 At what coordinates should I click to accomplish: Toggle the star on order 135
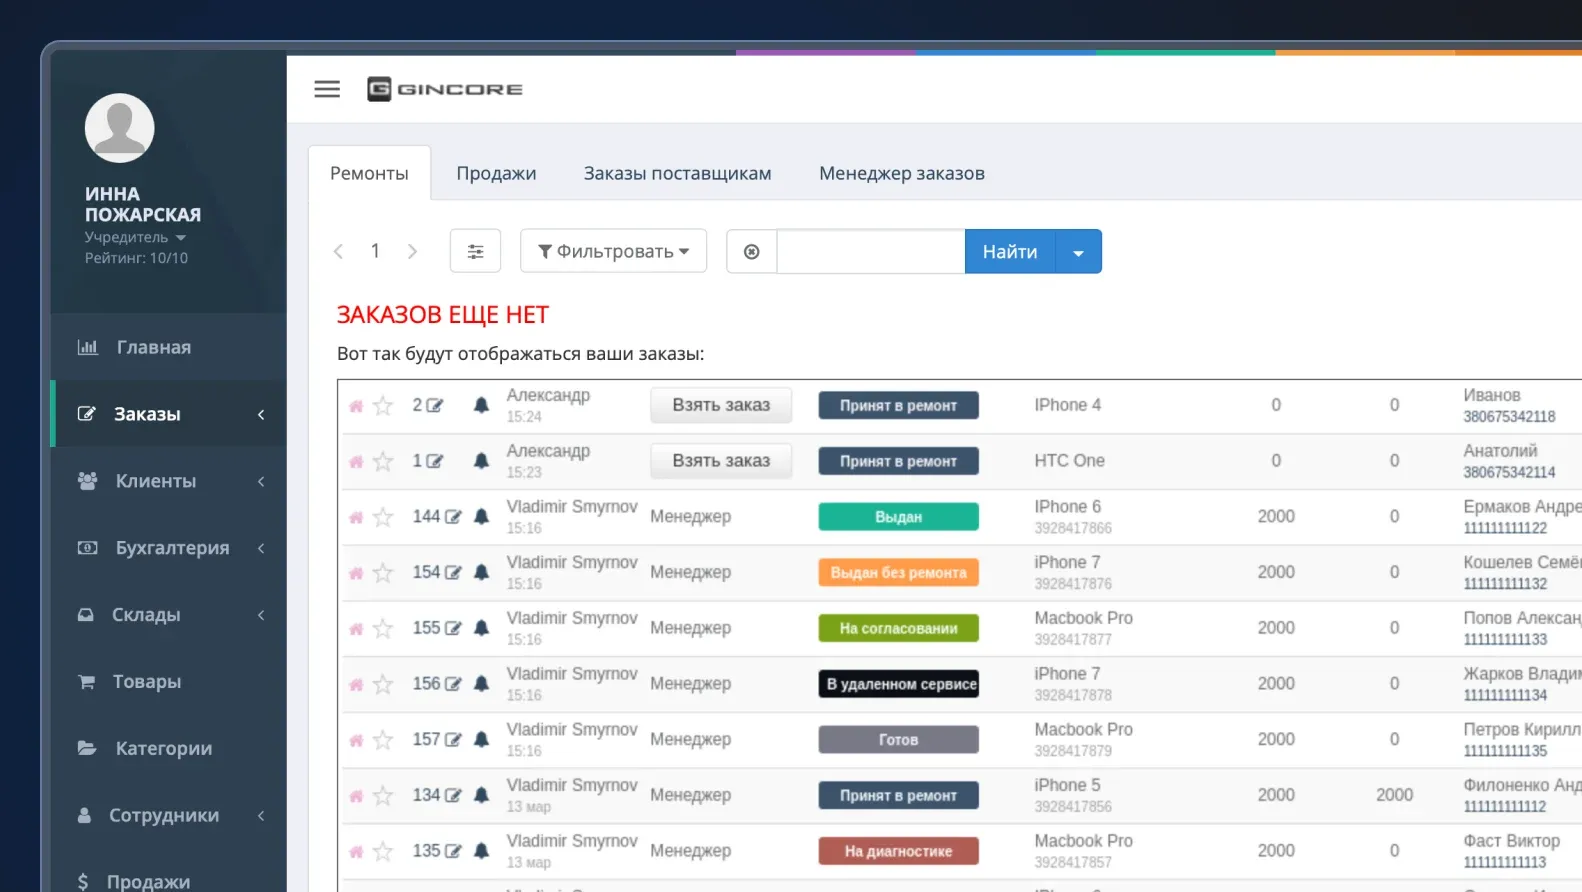click(383, 851)
